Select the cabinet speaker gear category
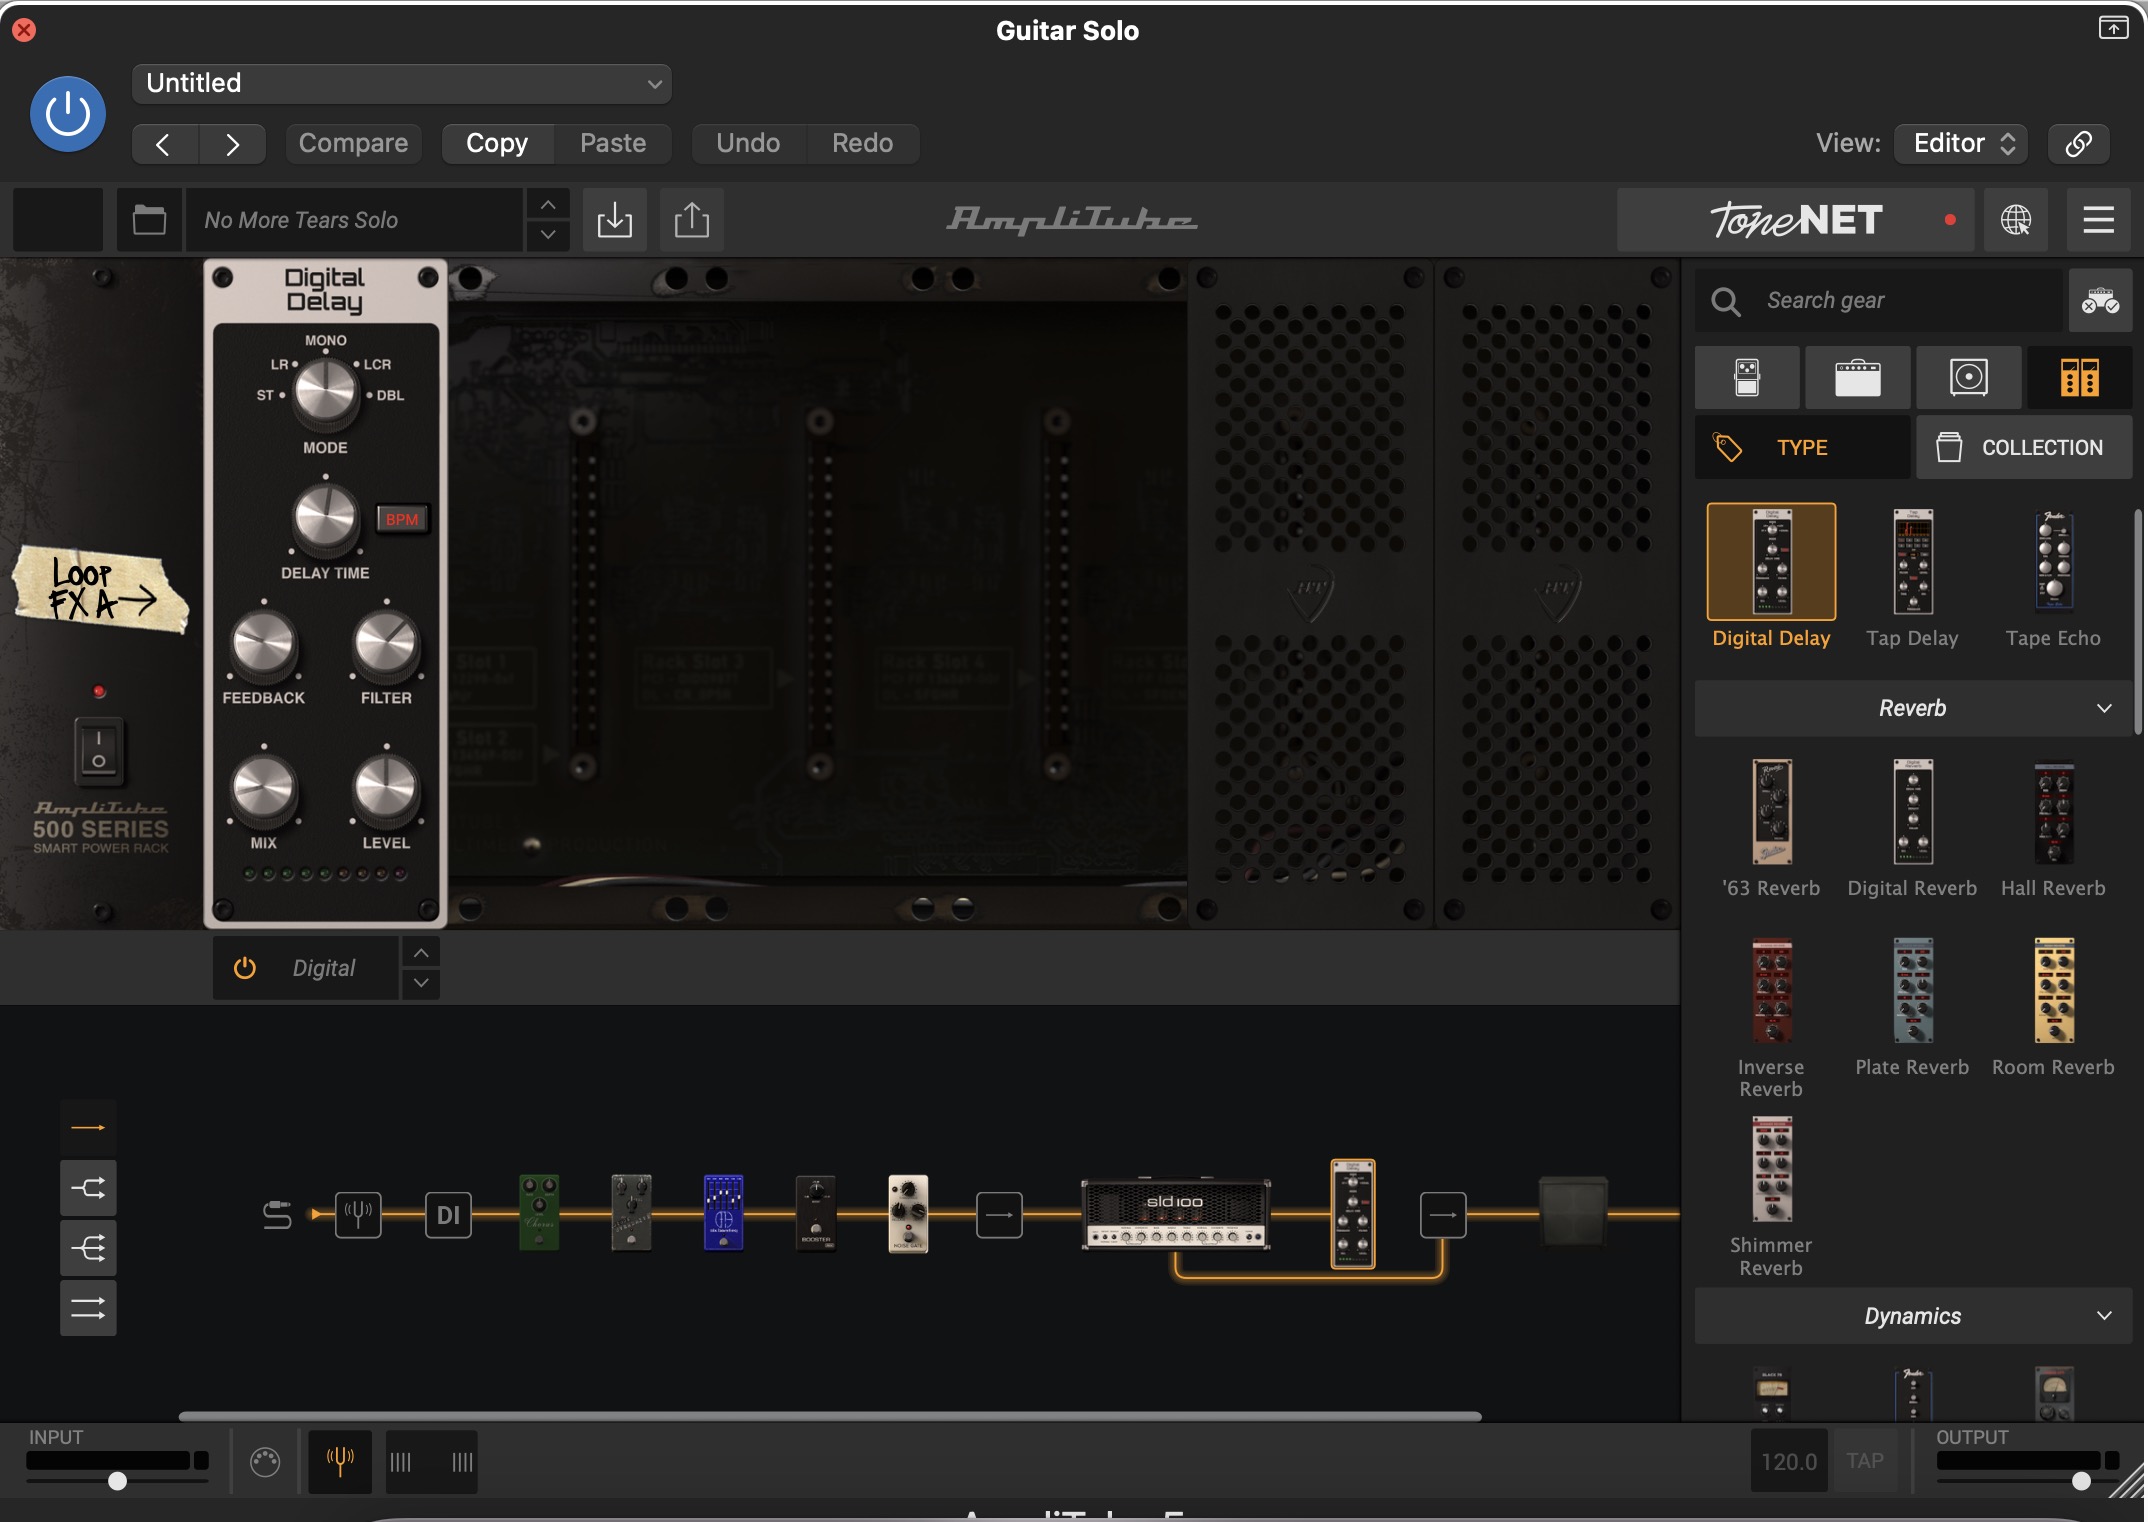 coord(1968,378)
